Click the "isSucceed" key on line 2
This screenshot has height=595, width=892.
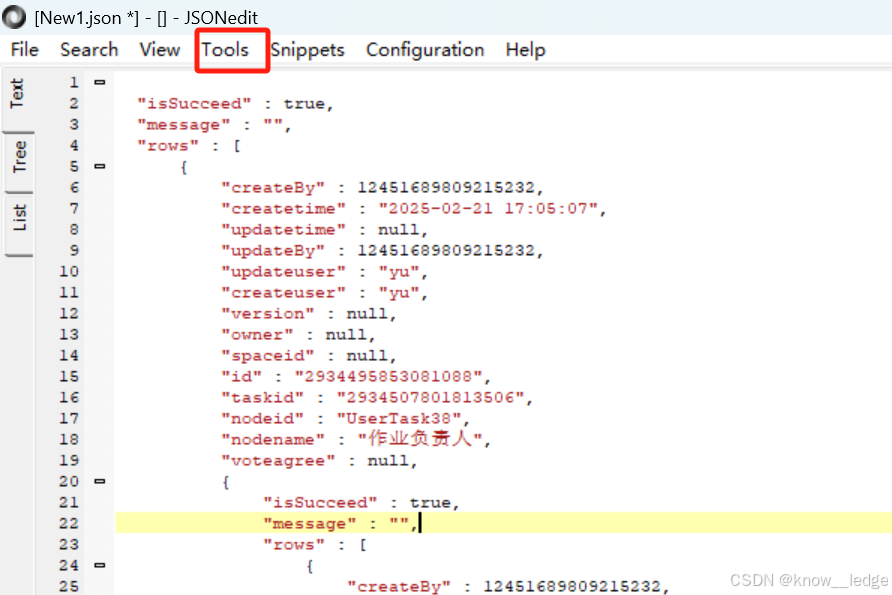[194, 104]
